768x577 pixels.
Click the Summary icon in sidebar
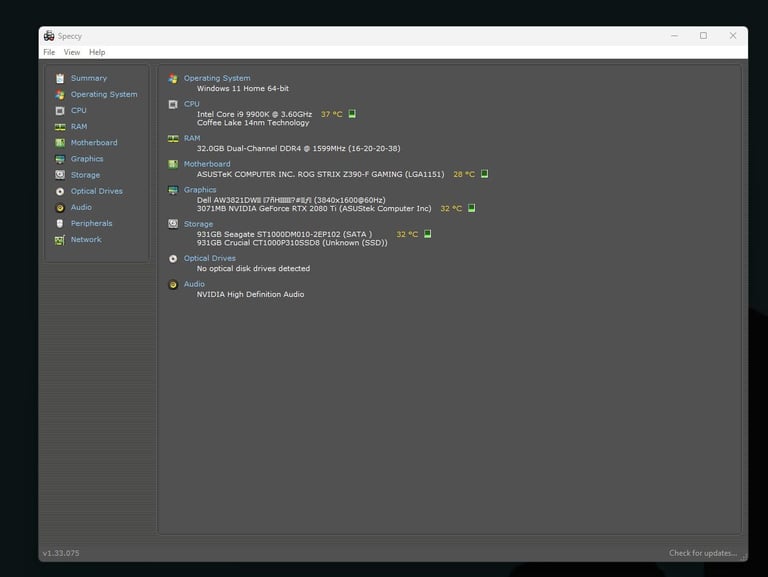point(60,78)
